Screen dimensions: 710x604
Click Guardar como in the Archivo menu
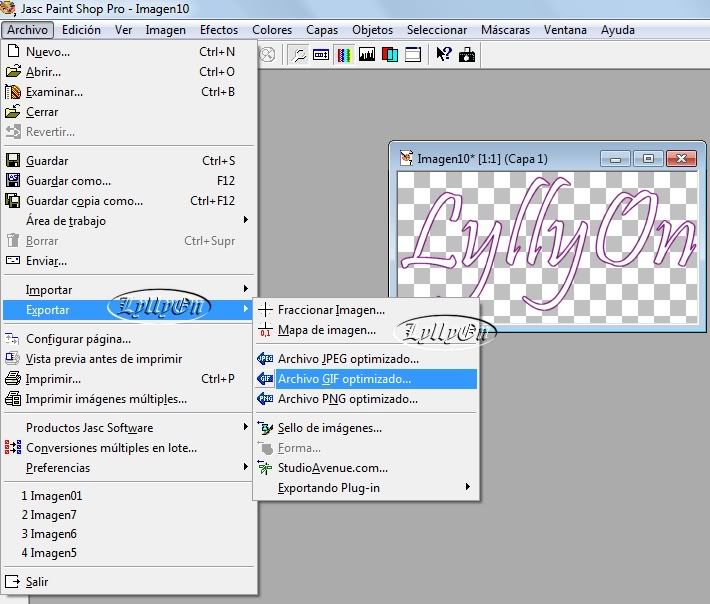pos(68,181)
